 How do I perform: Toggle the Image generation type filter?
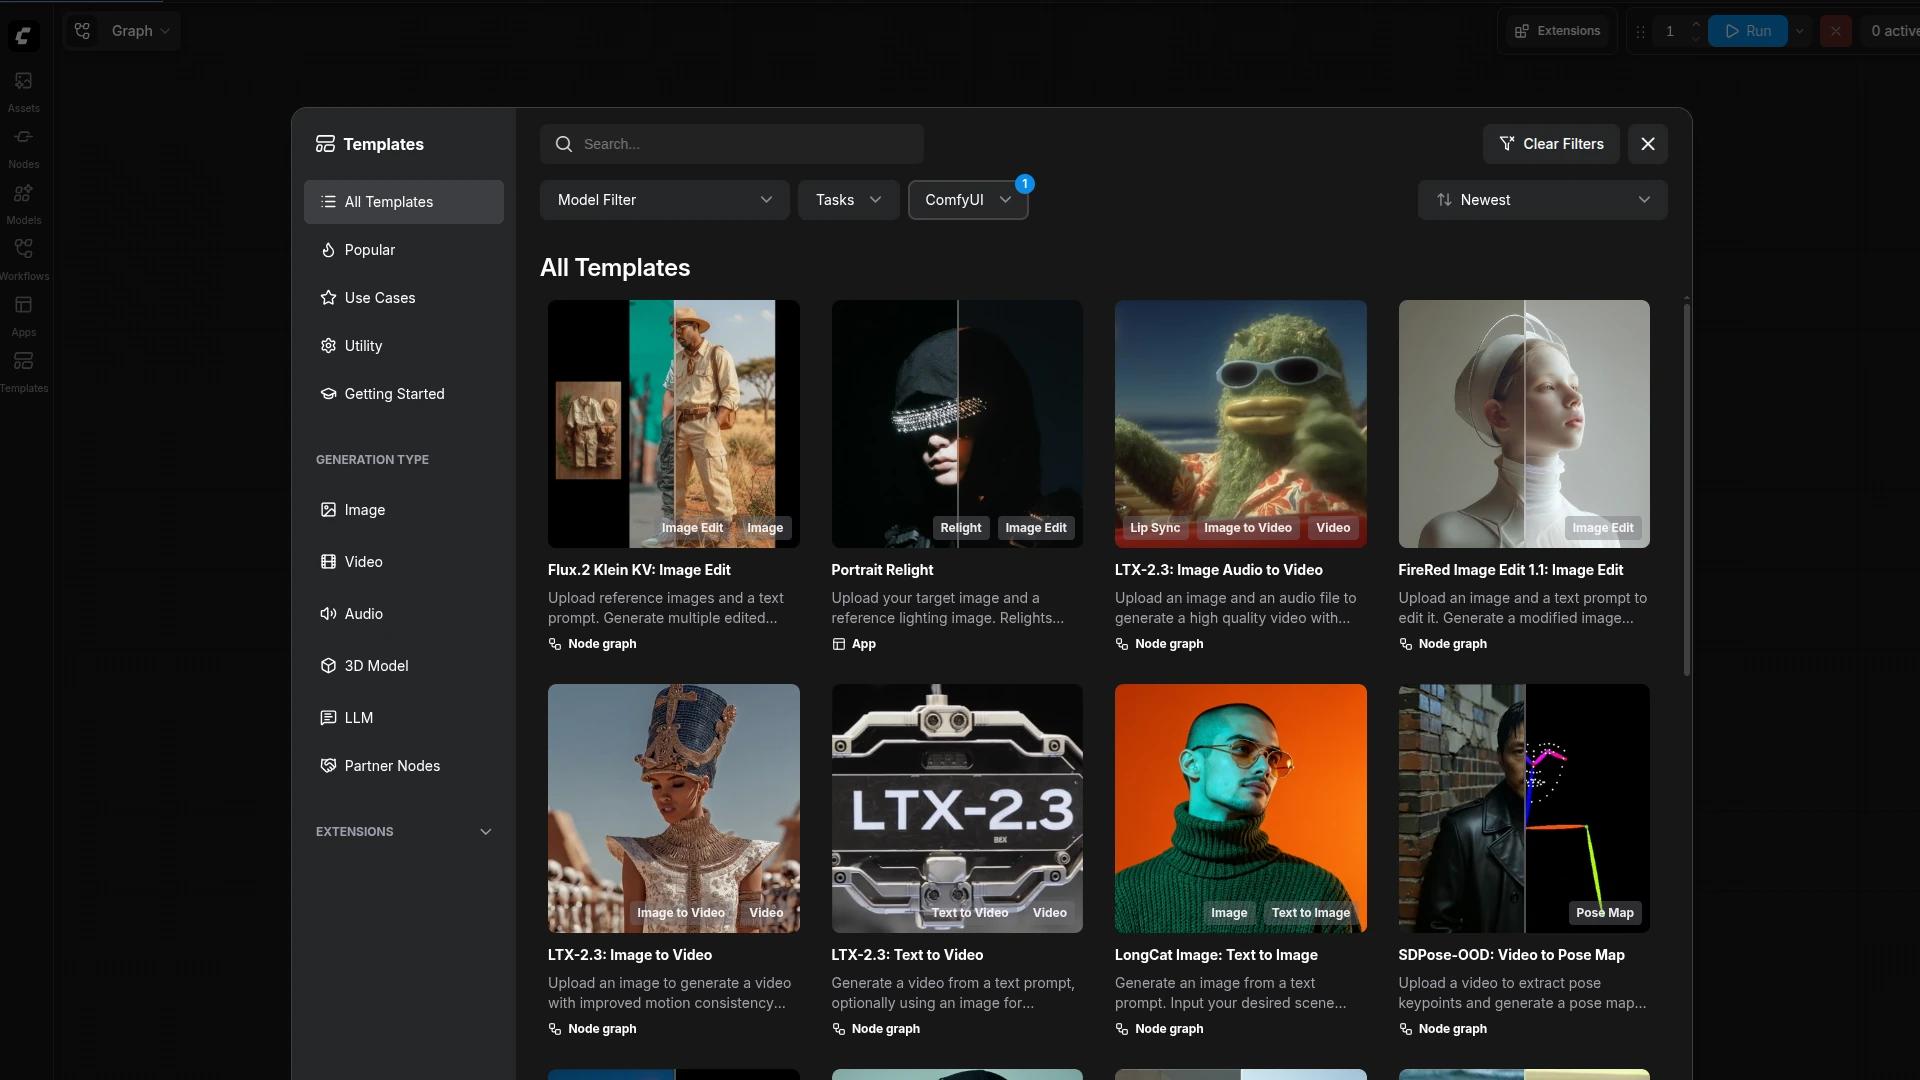(x=364, y=510)
